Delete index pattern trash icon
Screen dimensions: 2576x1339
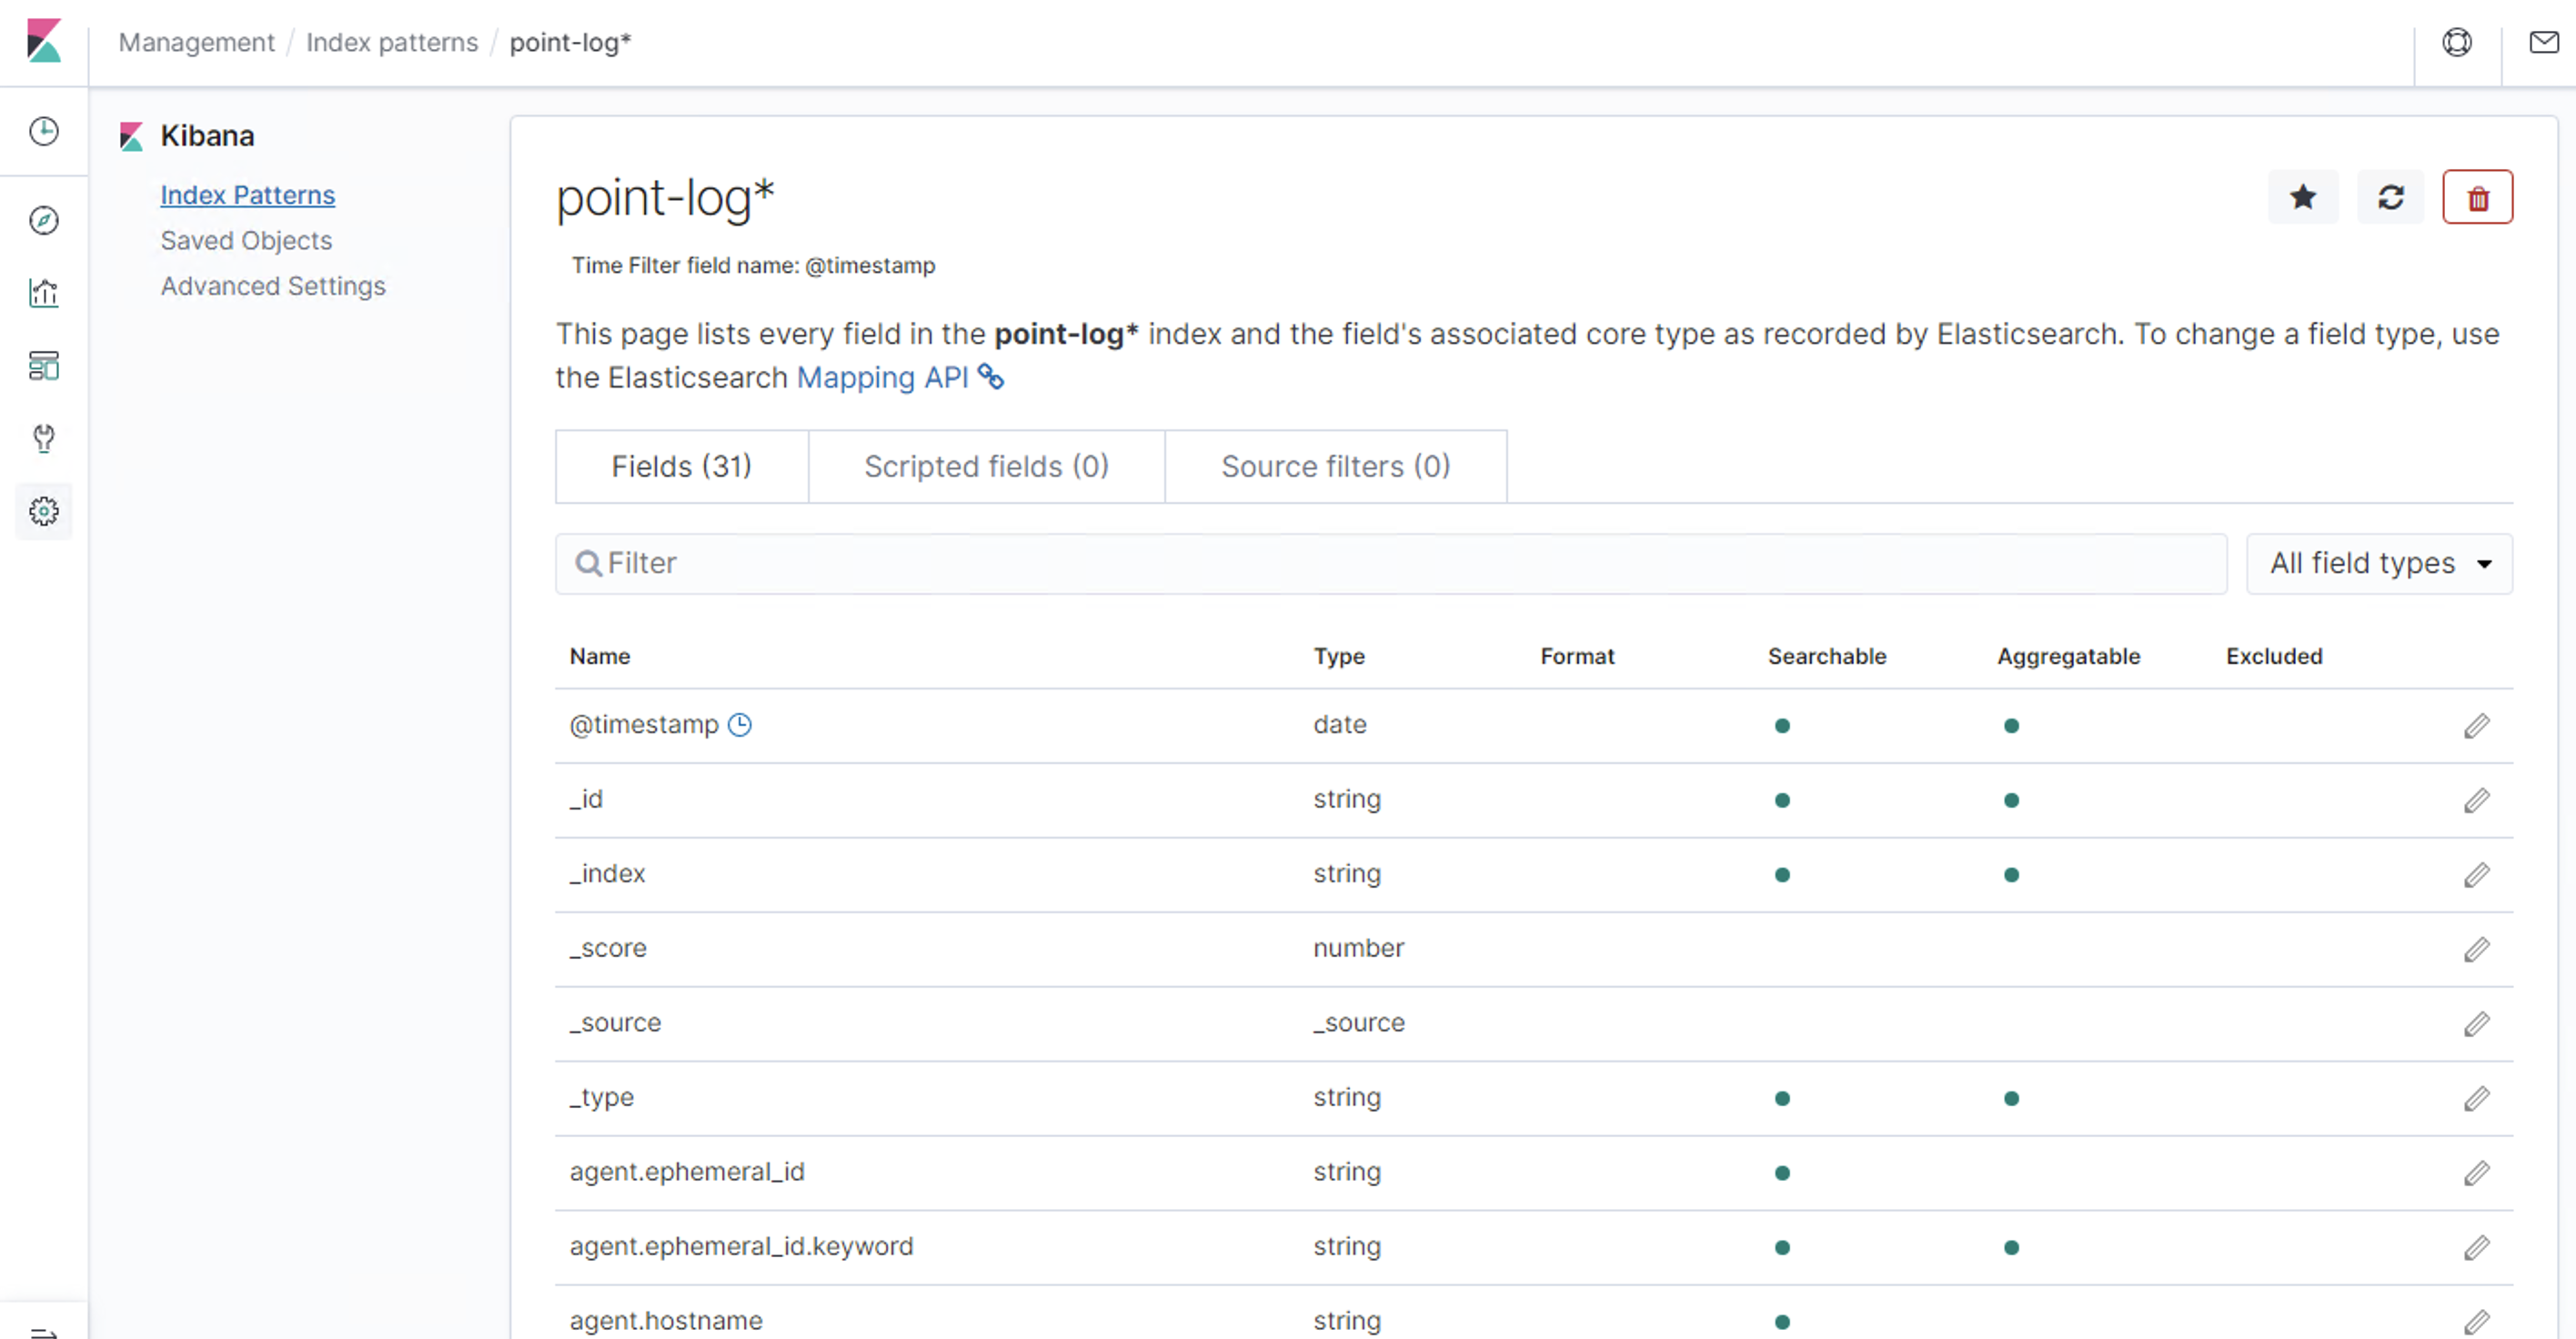click(2477, 197)
